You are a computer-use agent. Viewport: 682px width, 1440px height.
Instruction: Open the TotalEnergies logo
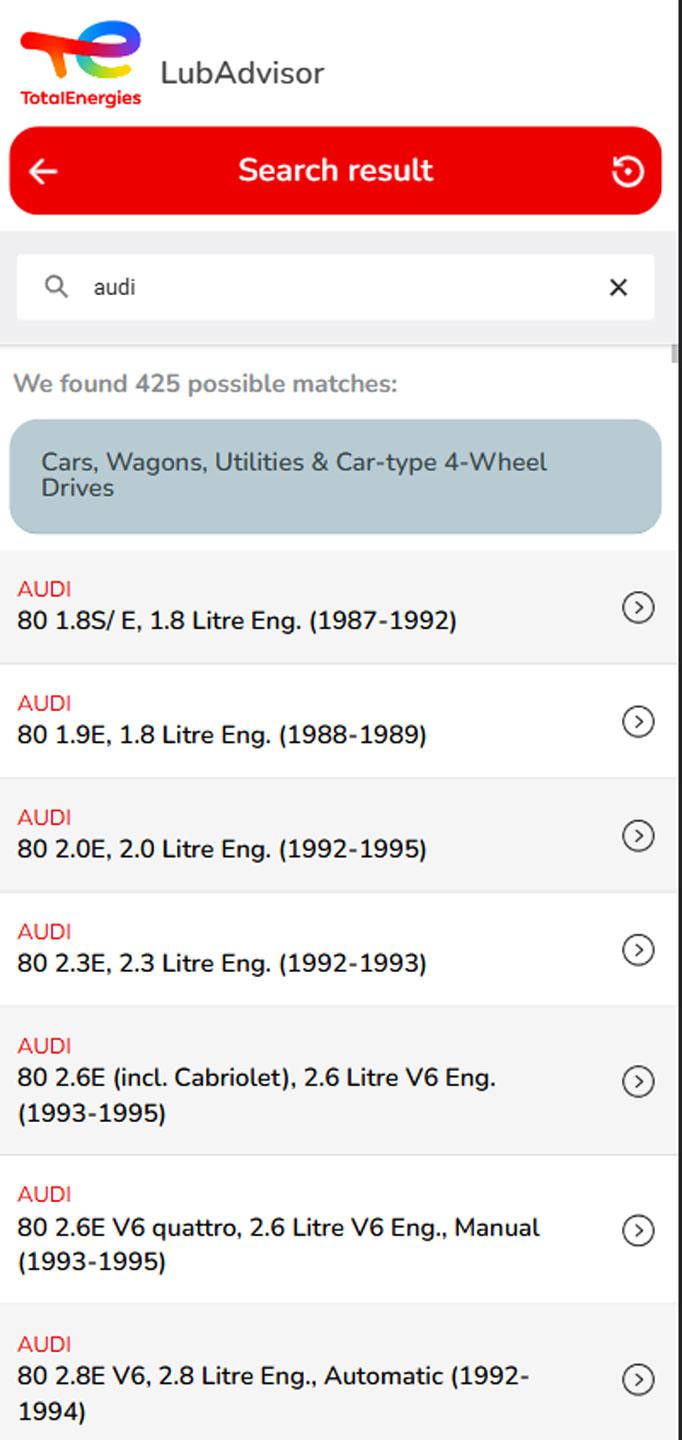click(x=81, y=64)
